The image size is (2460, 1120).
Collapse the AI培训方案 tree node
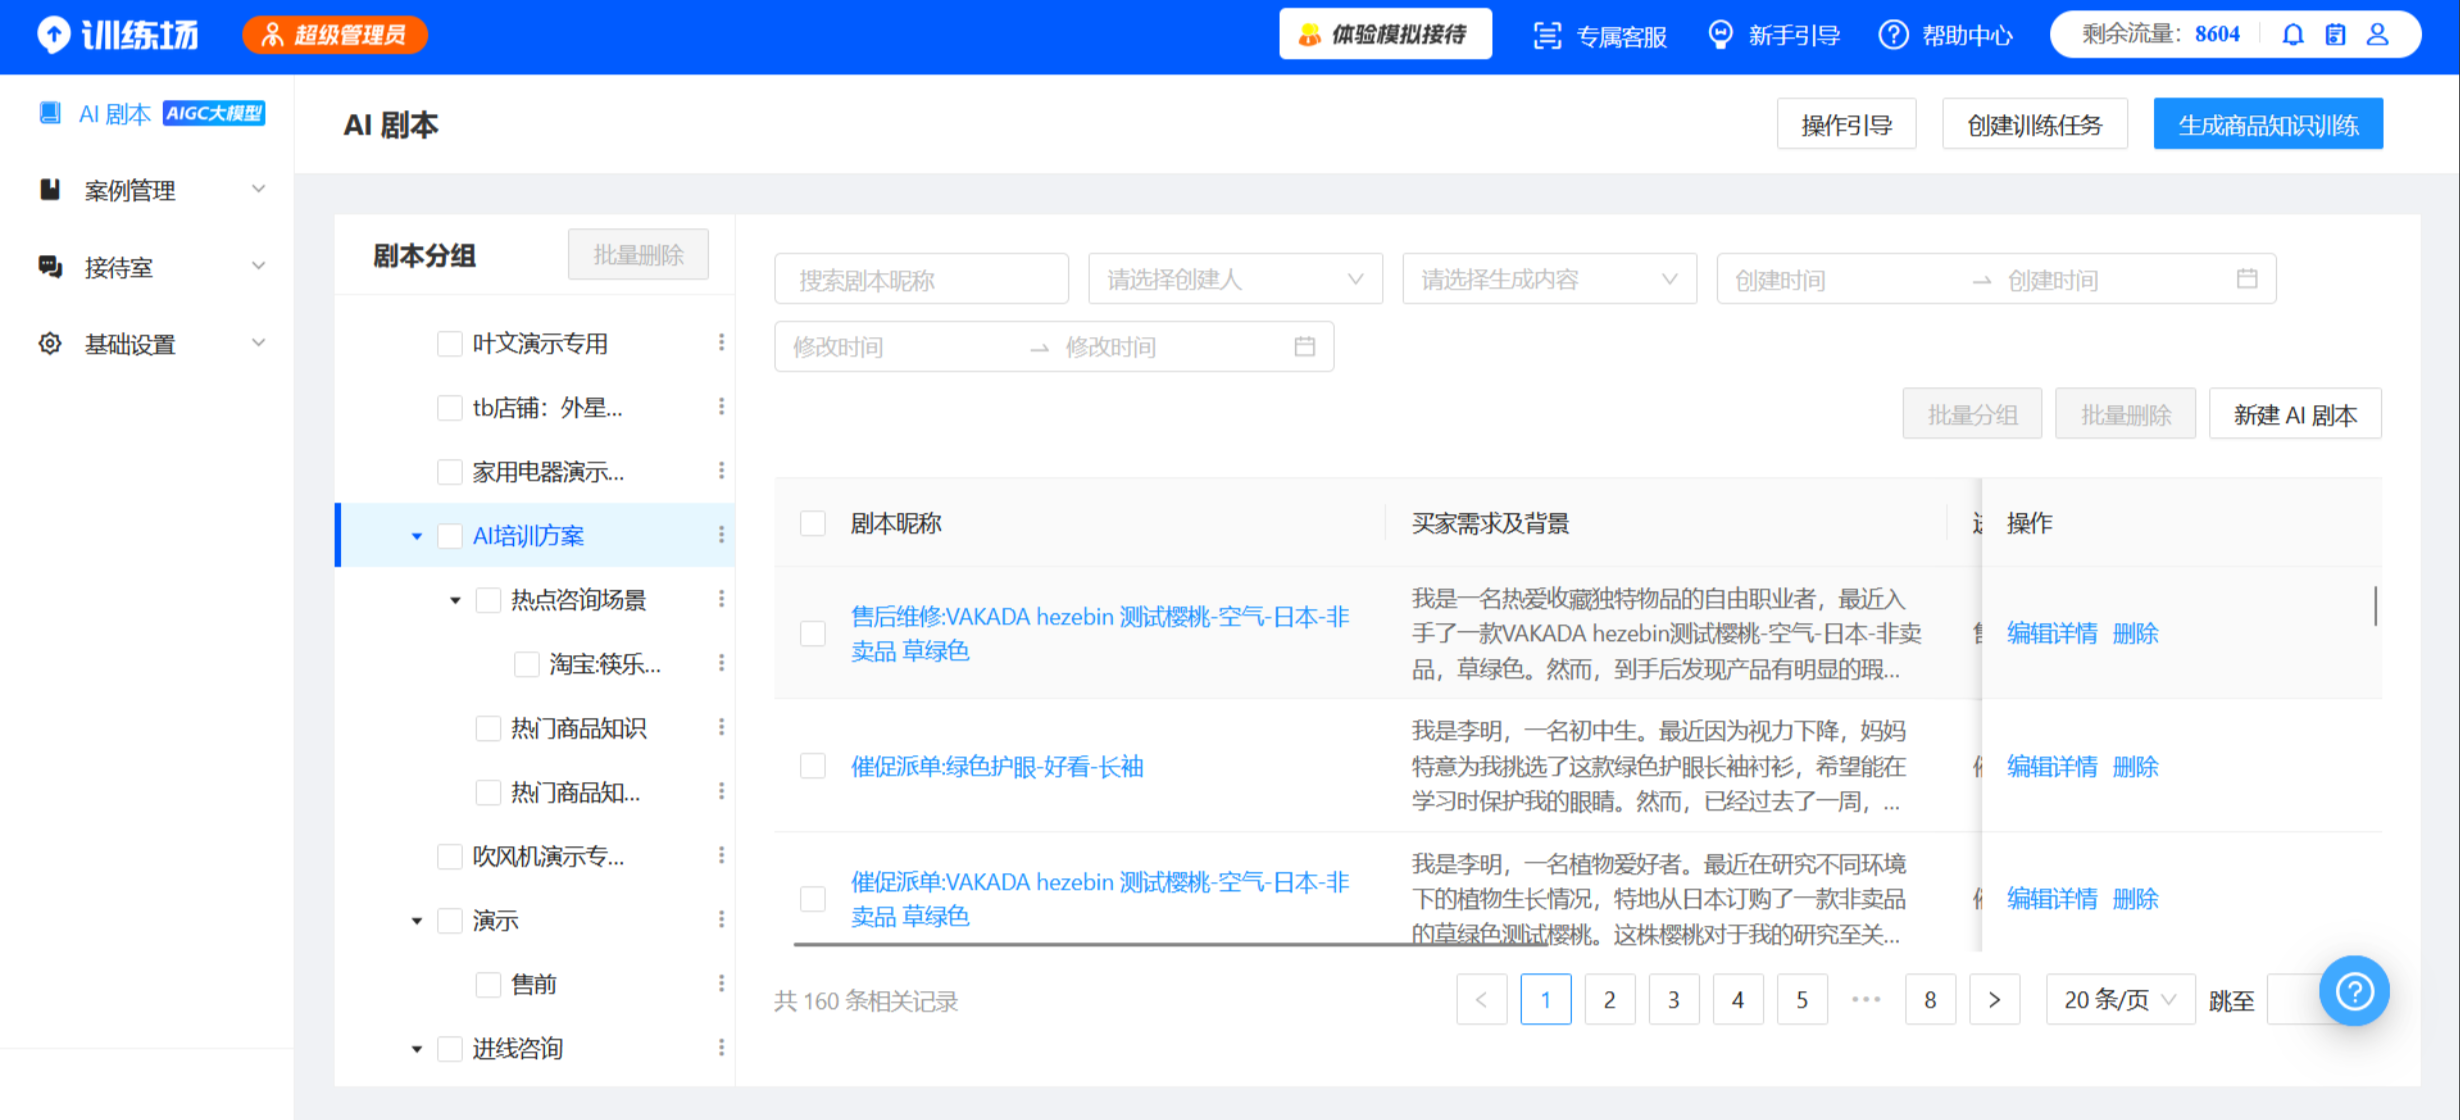417,536
